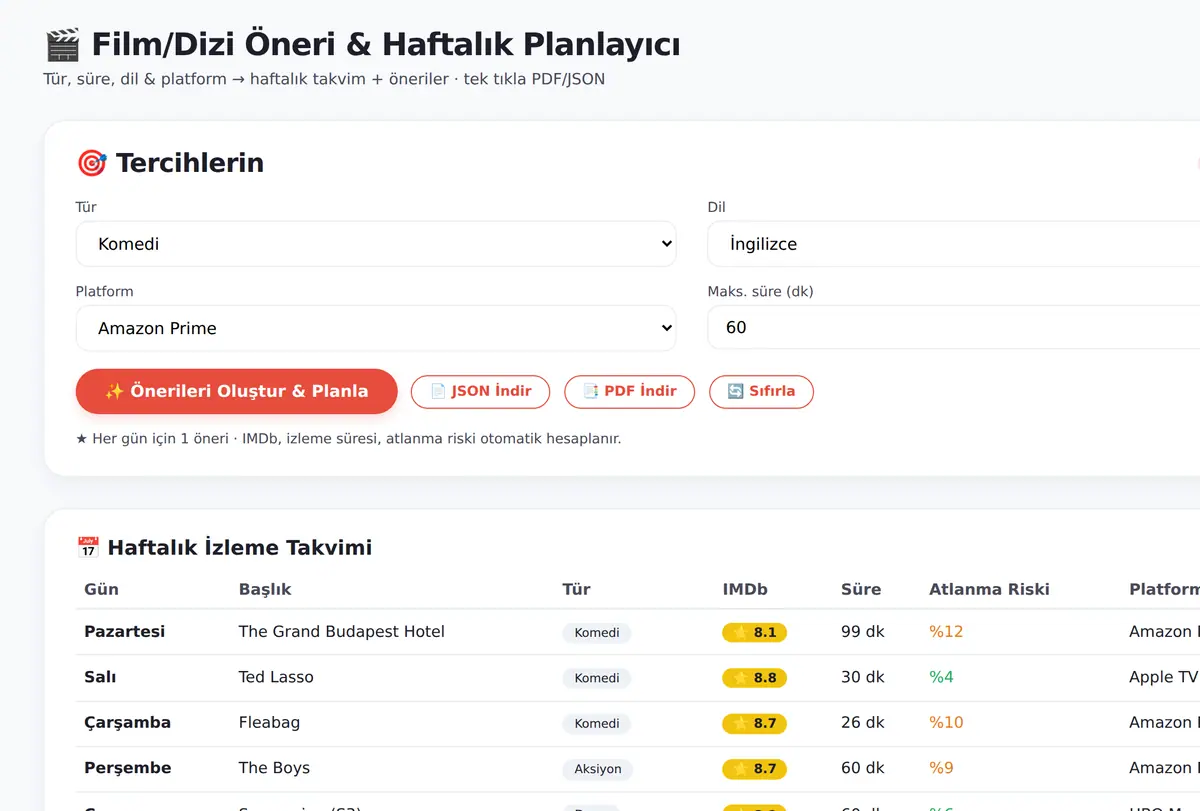1200x811 pixels.
Task: Click the Salı day cell
Action: [100, 677]
